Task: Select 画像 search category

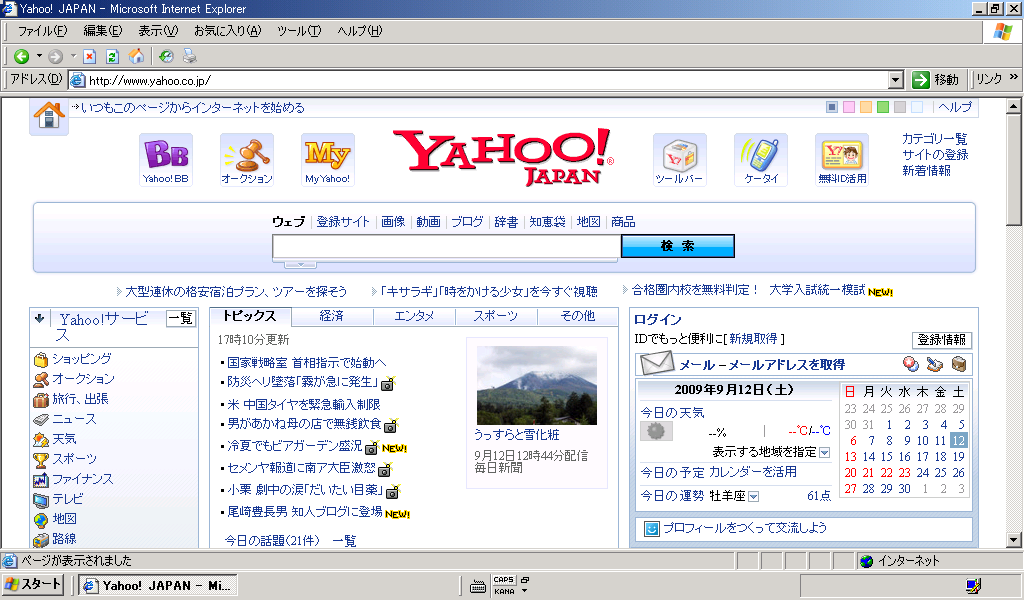Action: click(x=393, y=222)
